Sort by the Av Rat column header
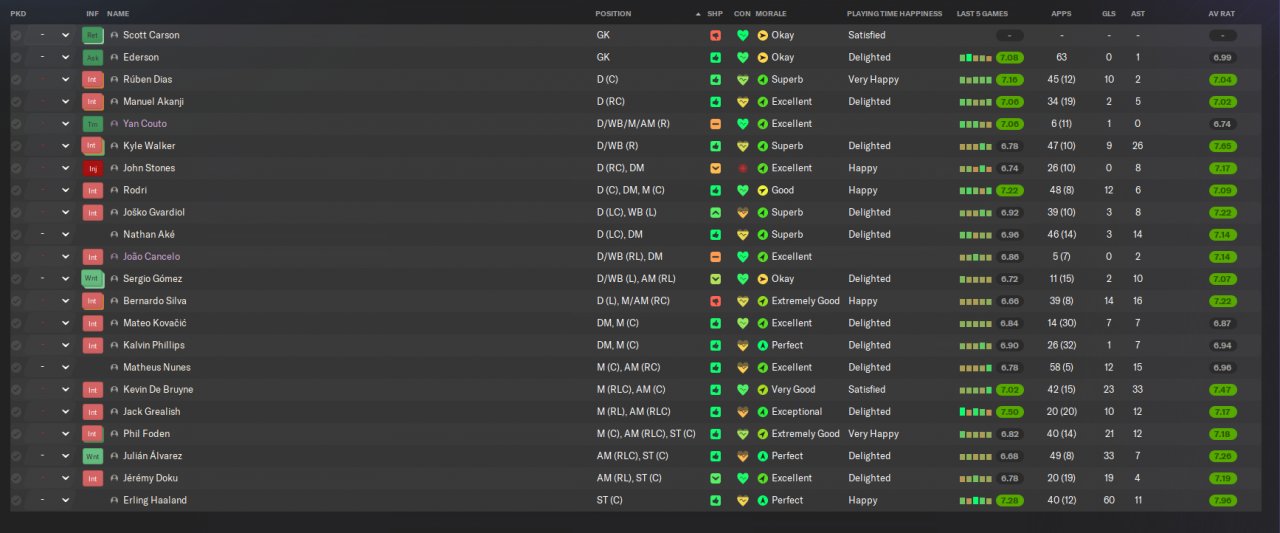 tap(1221, 14)
